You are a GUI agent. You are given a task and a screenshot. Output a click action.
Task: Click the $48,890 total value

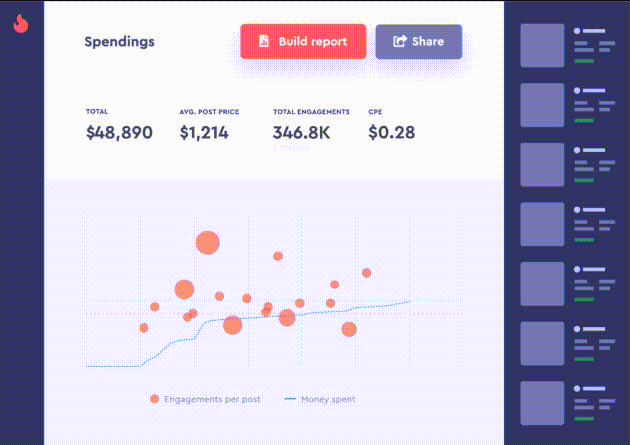[x=119, y=132]
